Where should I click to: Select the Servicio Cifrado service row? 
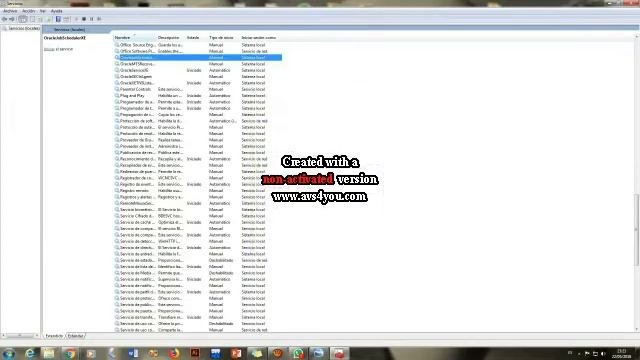coord(198,216)
